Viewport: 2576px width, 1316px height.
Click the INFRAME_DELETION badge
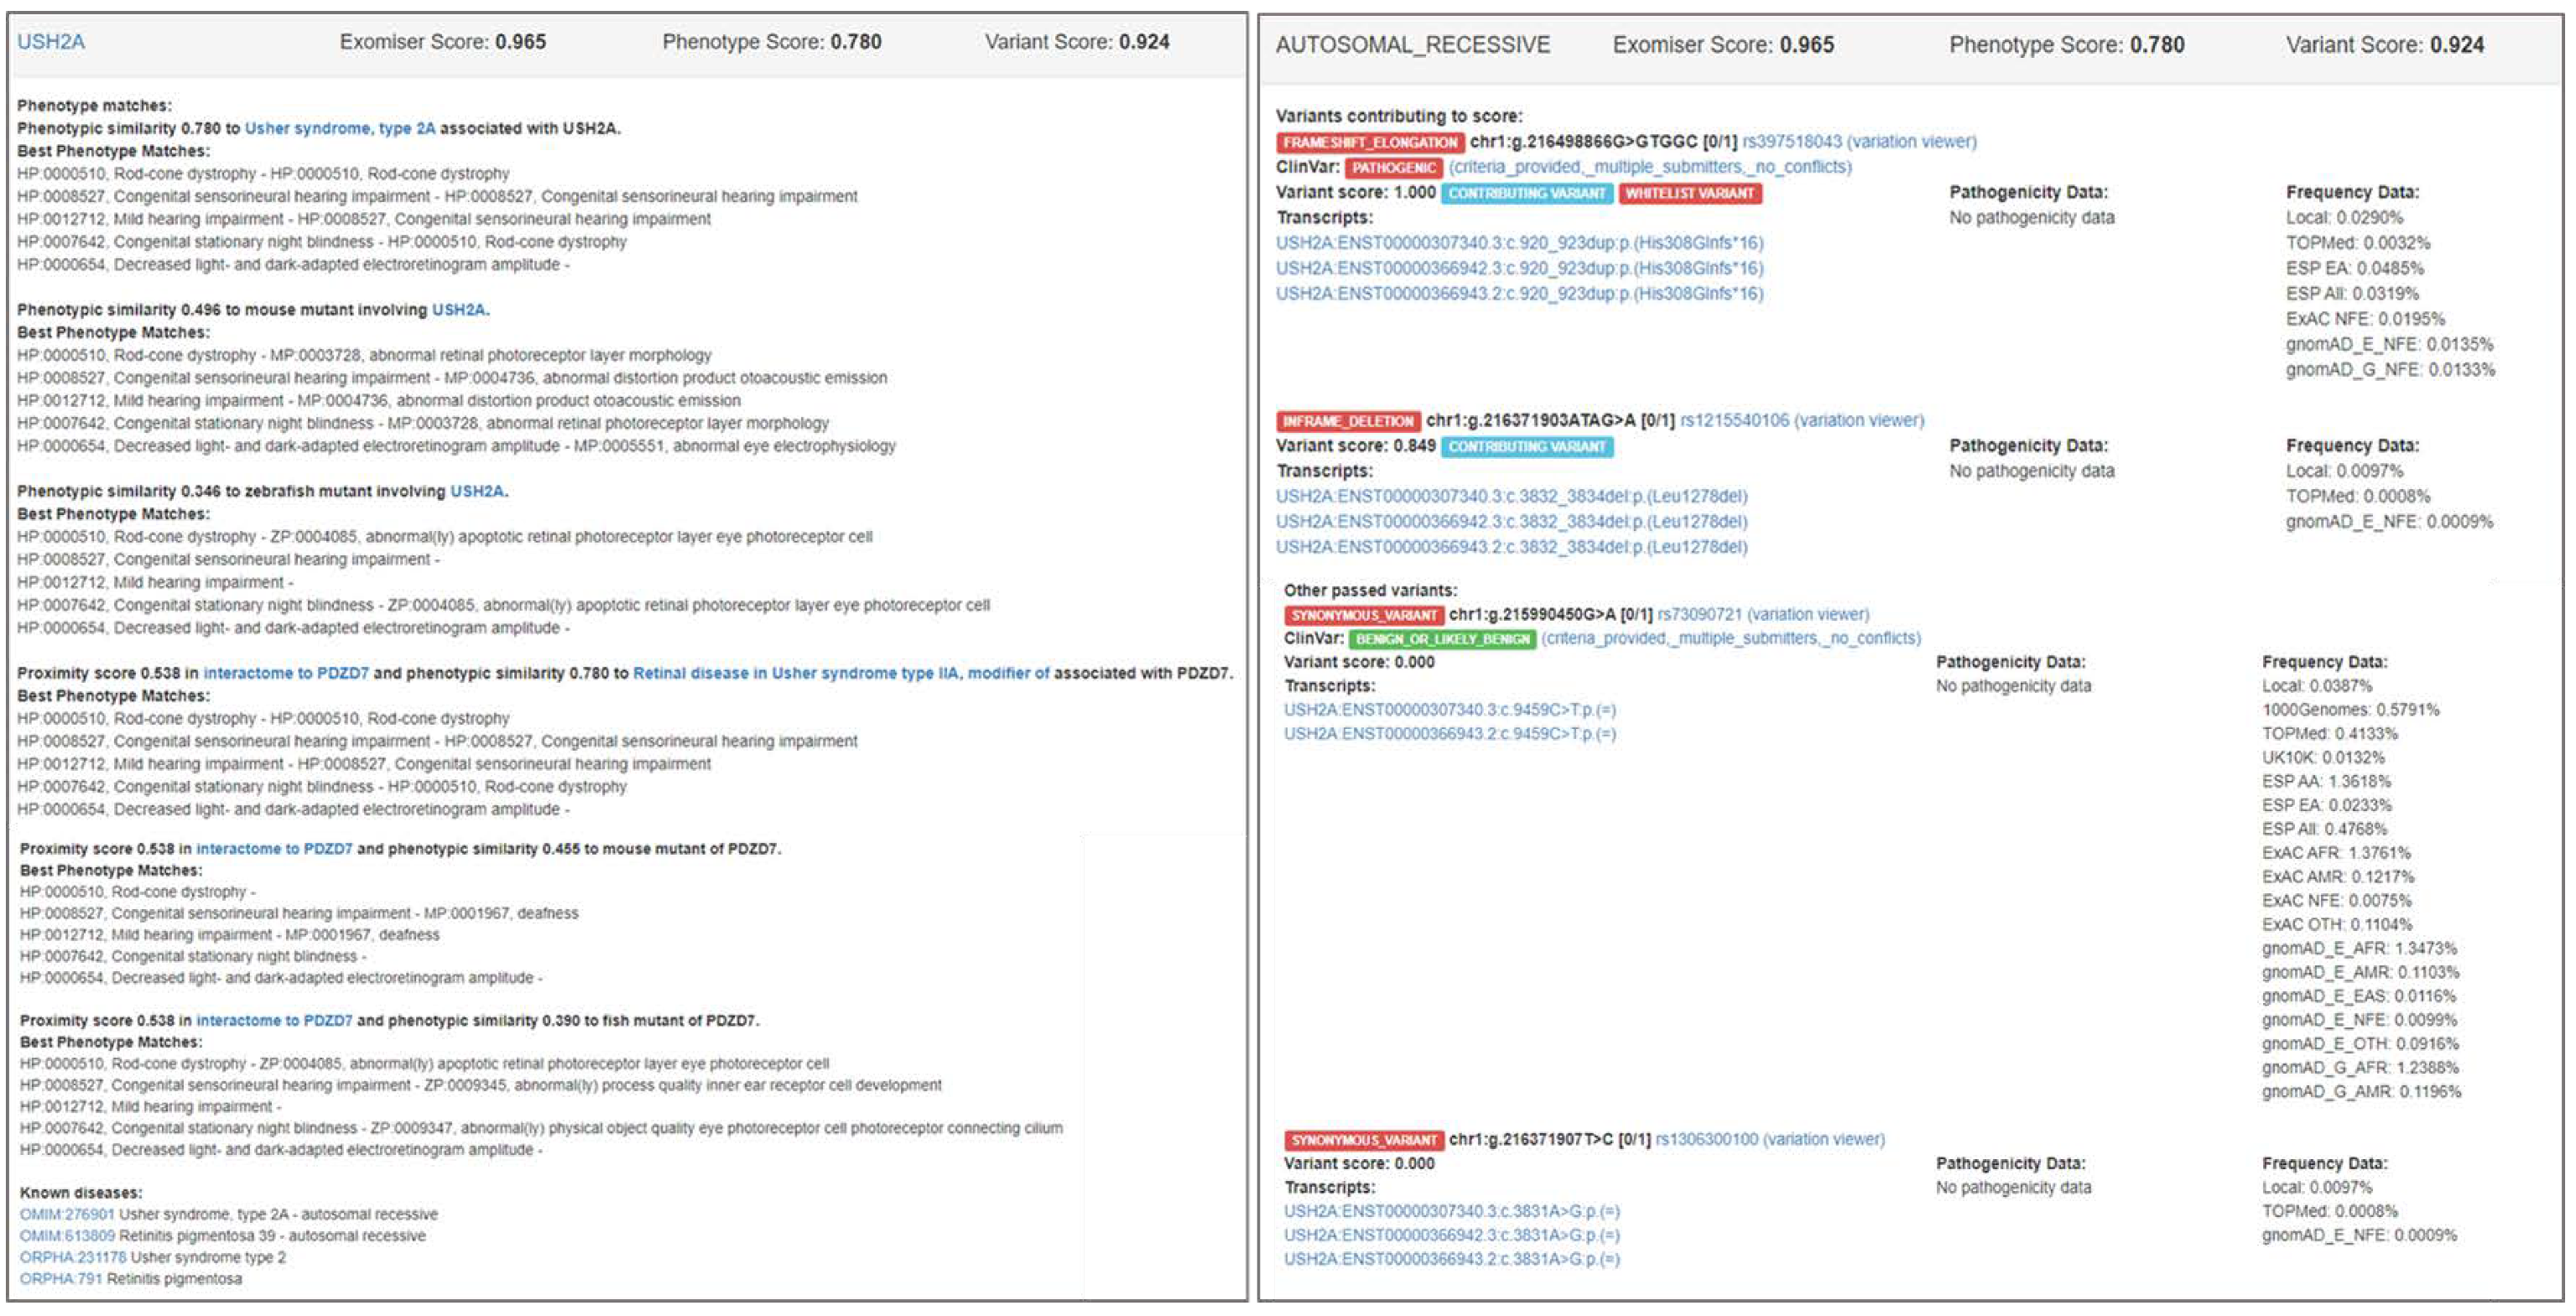[1348, 421]
